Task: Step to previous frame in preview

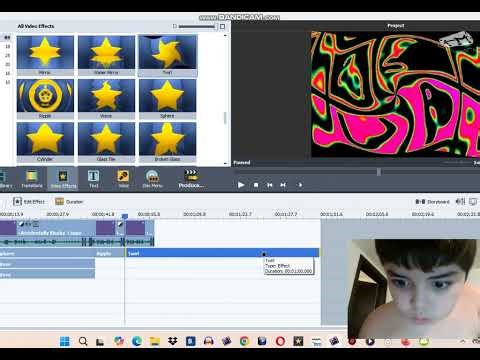Action: coord(270,185)
